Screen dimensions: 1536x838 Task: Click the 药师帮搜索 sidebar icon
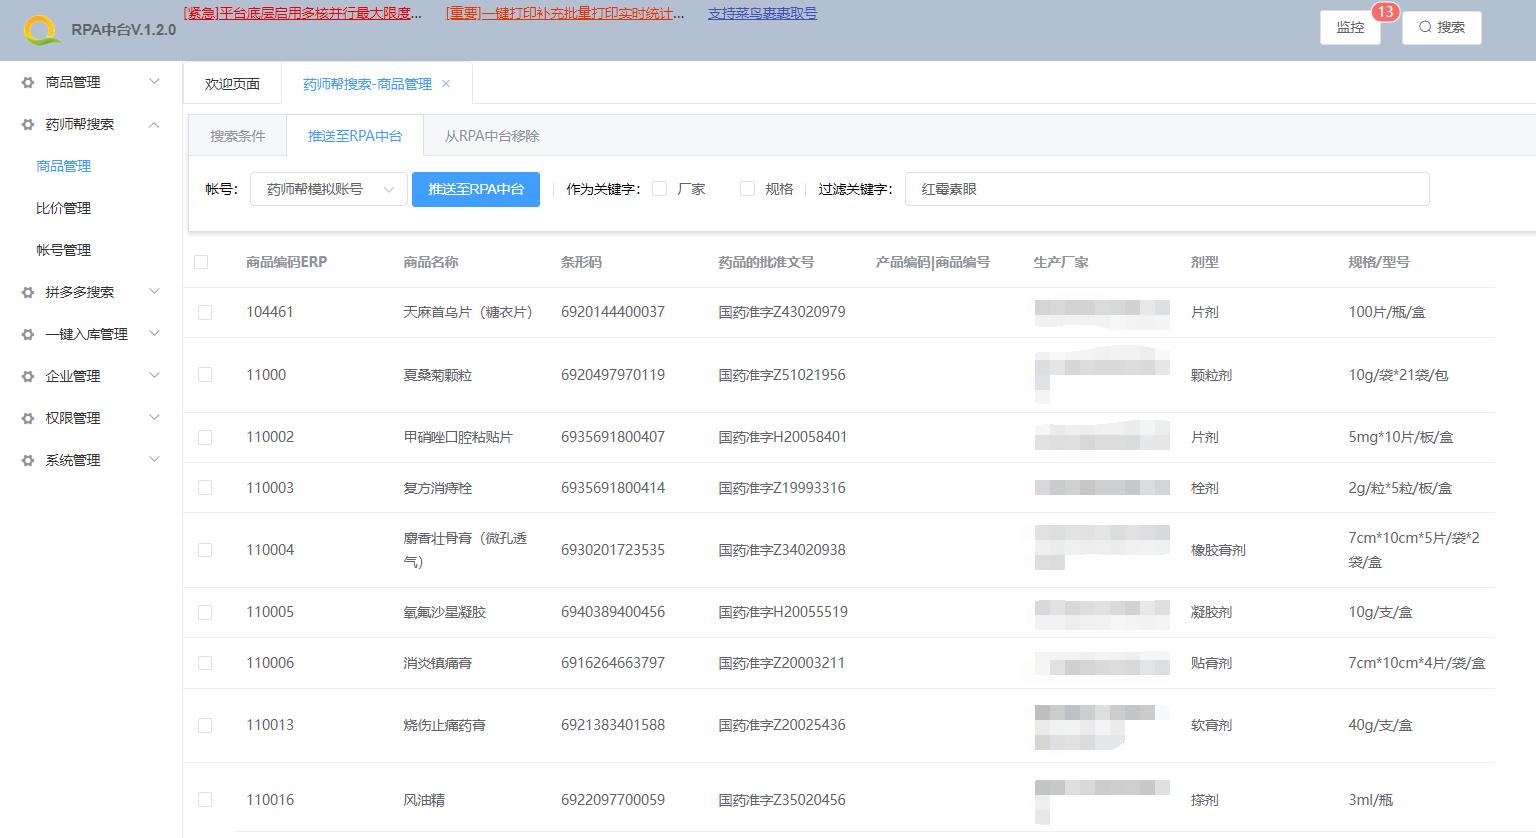pyautogui.click(x=27, y=124)
